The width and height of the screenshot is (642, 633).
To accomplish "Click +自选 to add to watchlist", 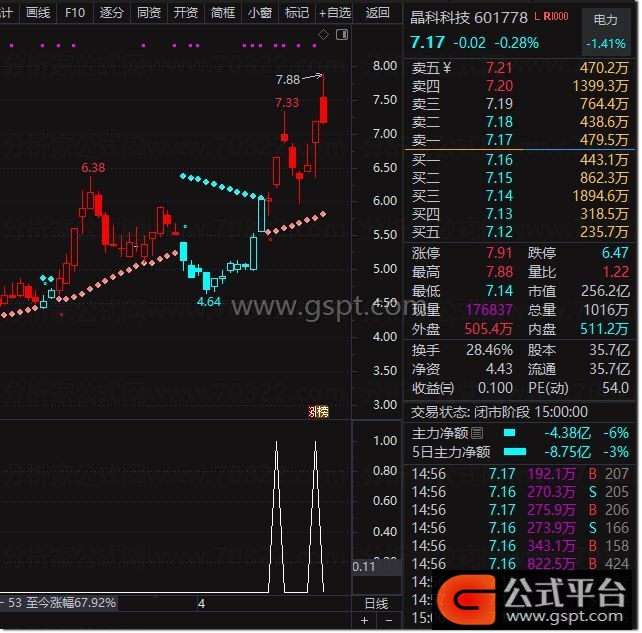I will coord(334,13).
